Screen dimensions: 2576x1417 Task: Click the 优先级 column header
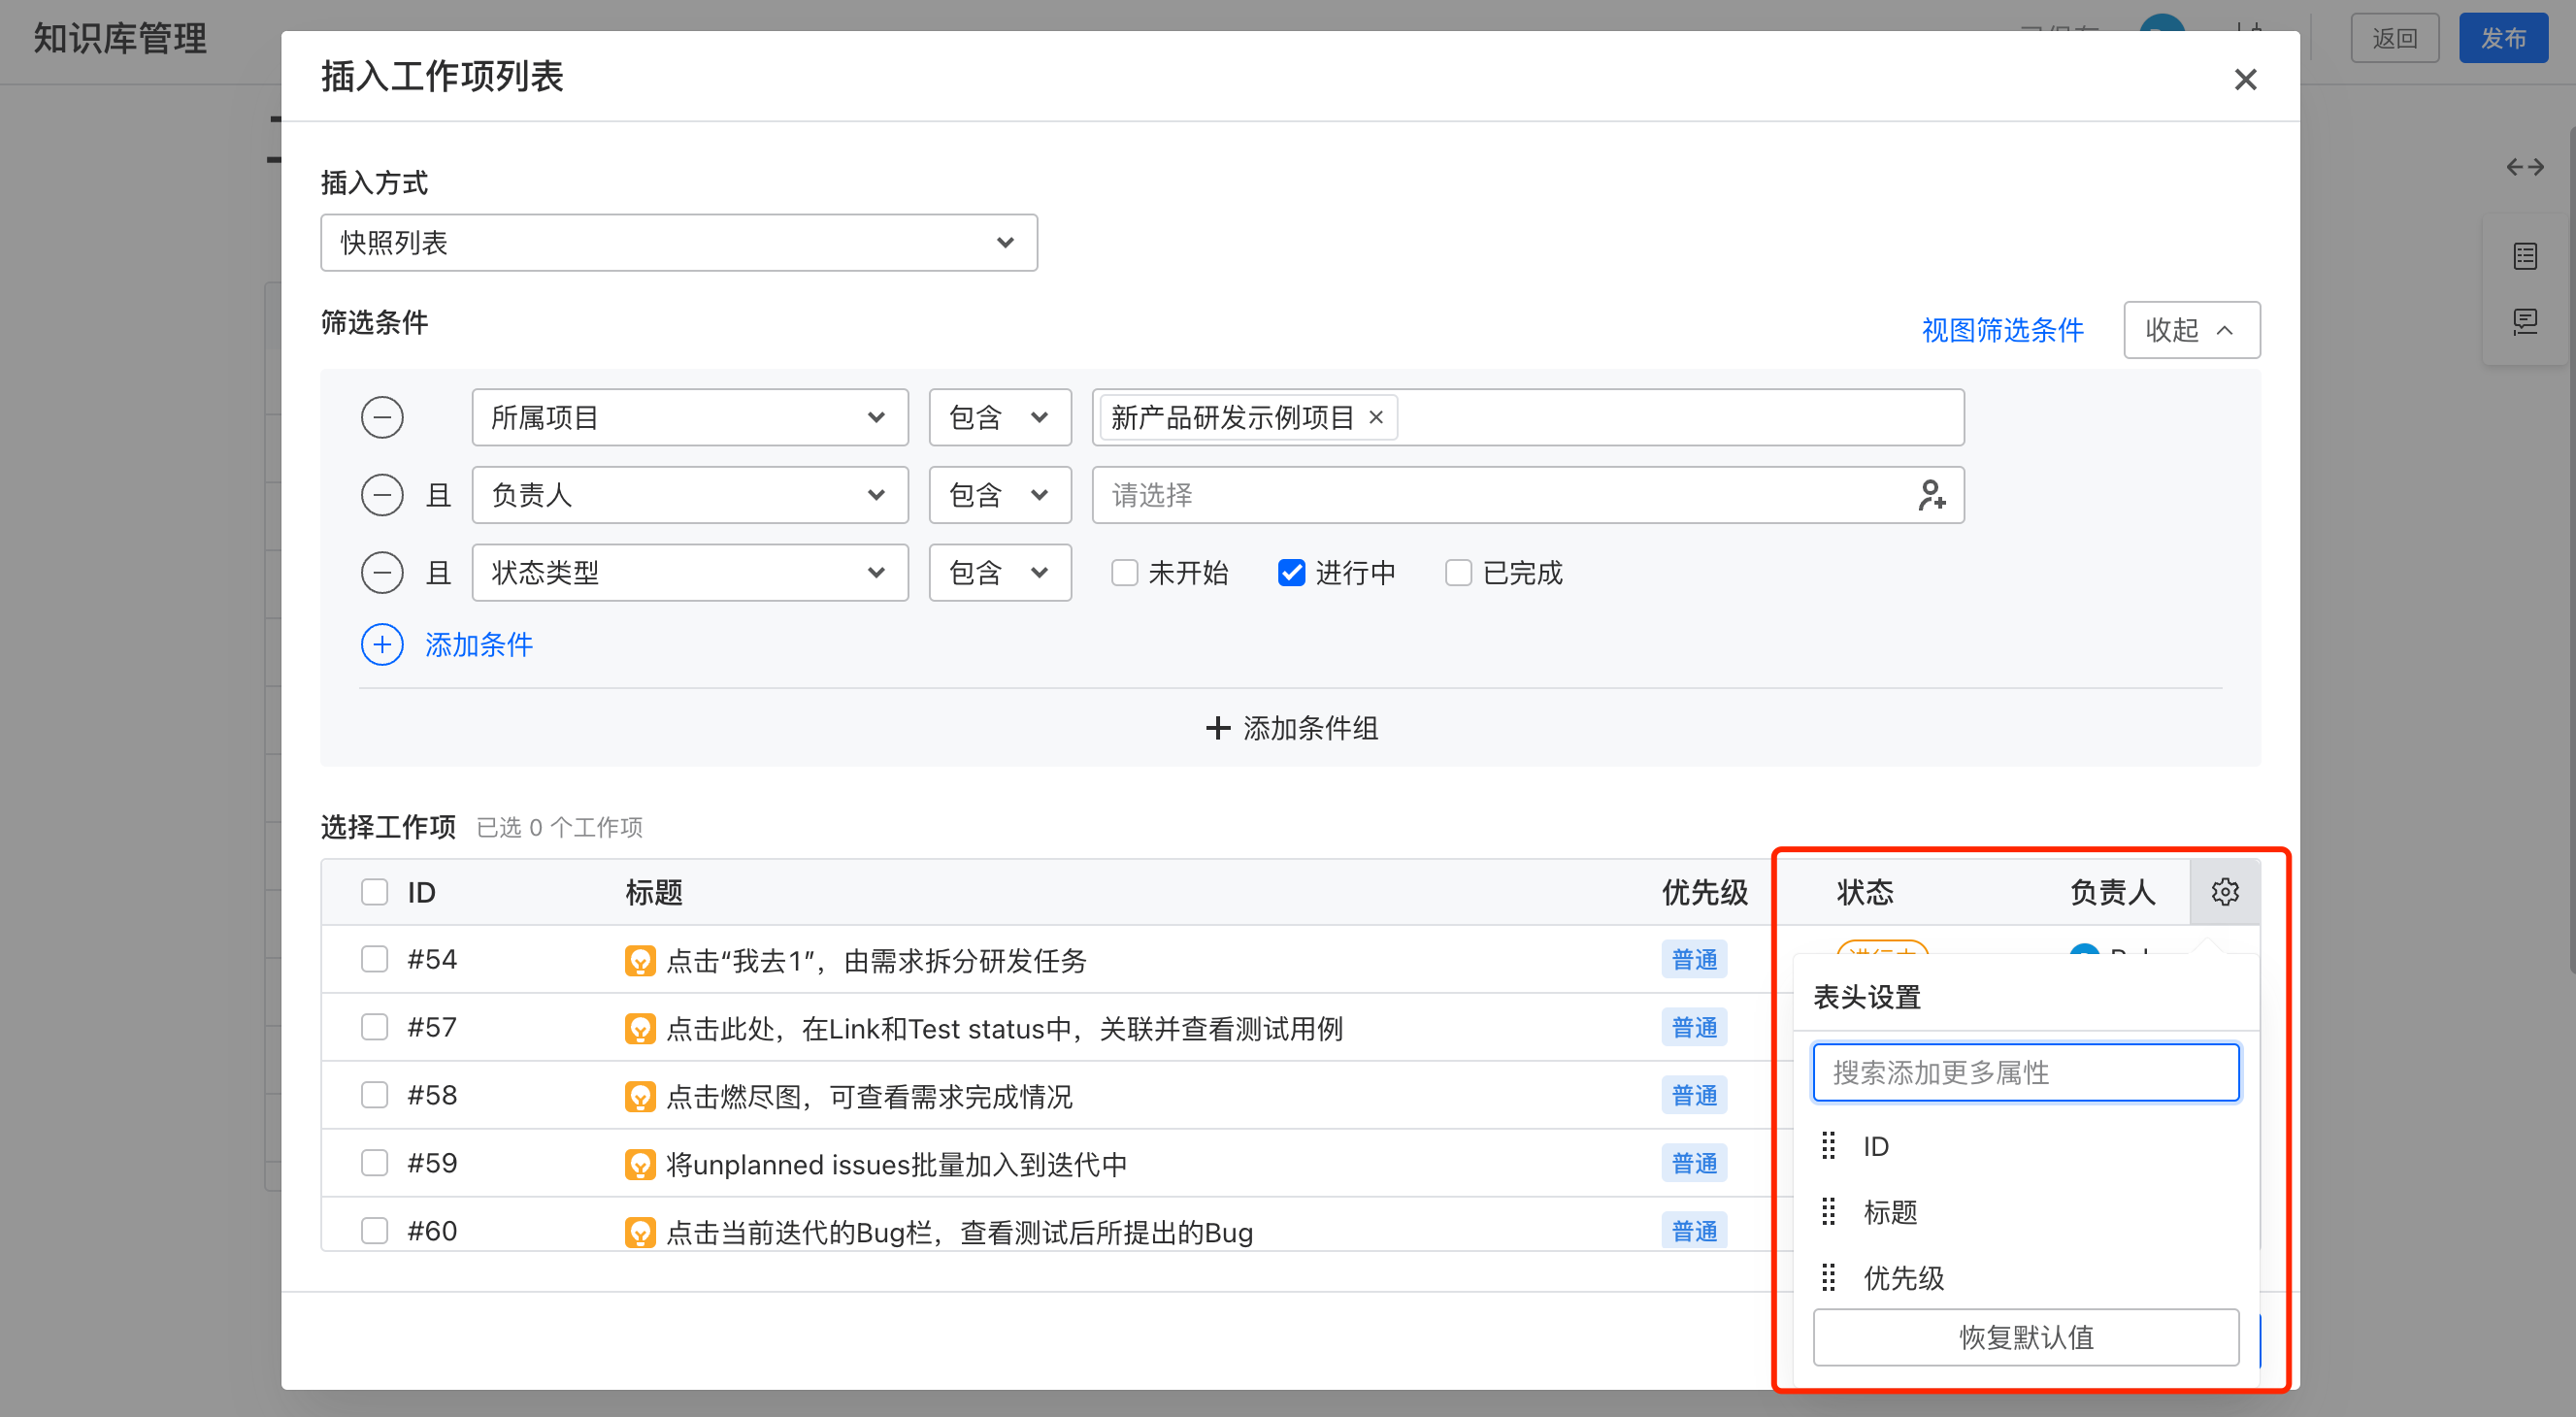click(1704, 892)
